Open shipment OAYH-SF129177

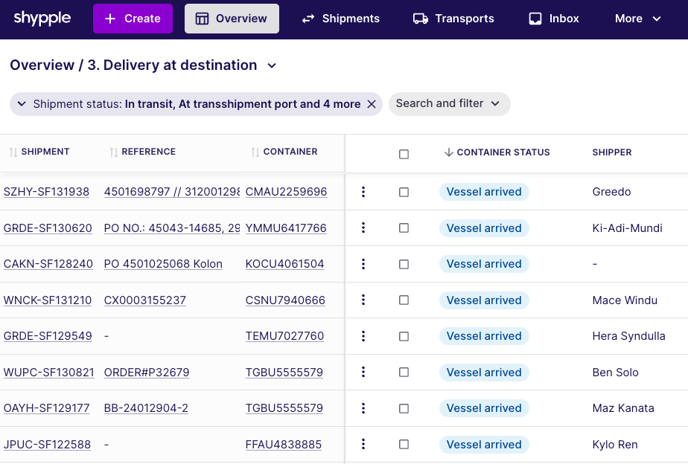pos(47,408)
